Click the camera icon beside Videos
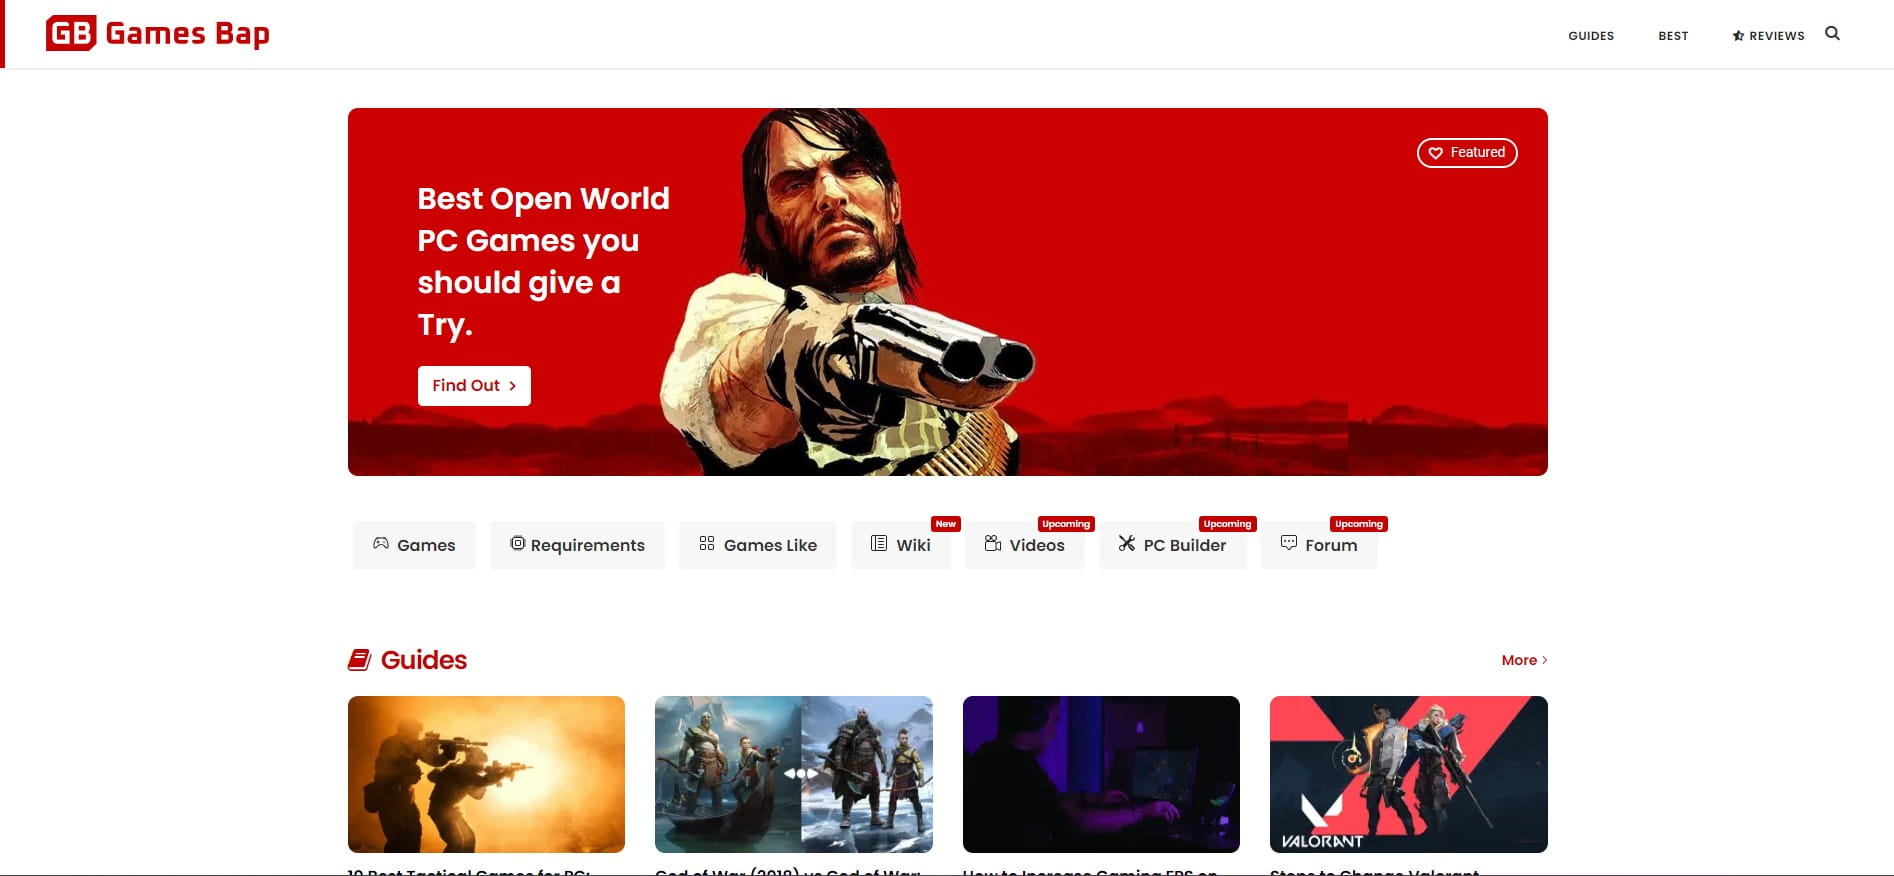Viewport: 1894px width, 876px height. 993,544
